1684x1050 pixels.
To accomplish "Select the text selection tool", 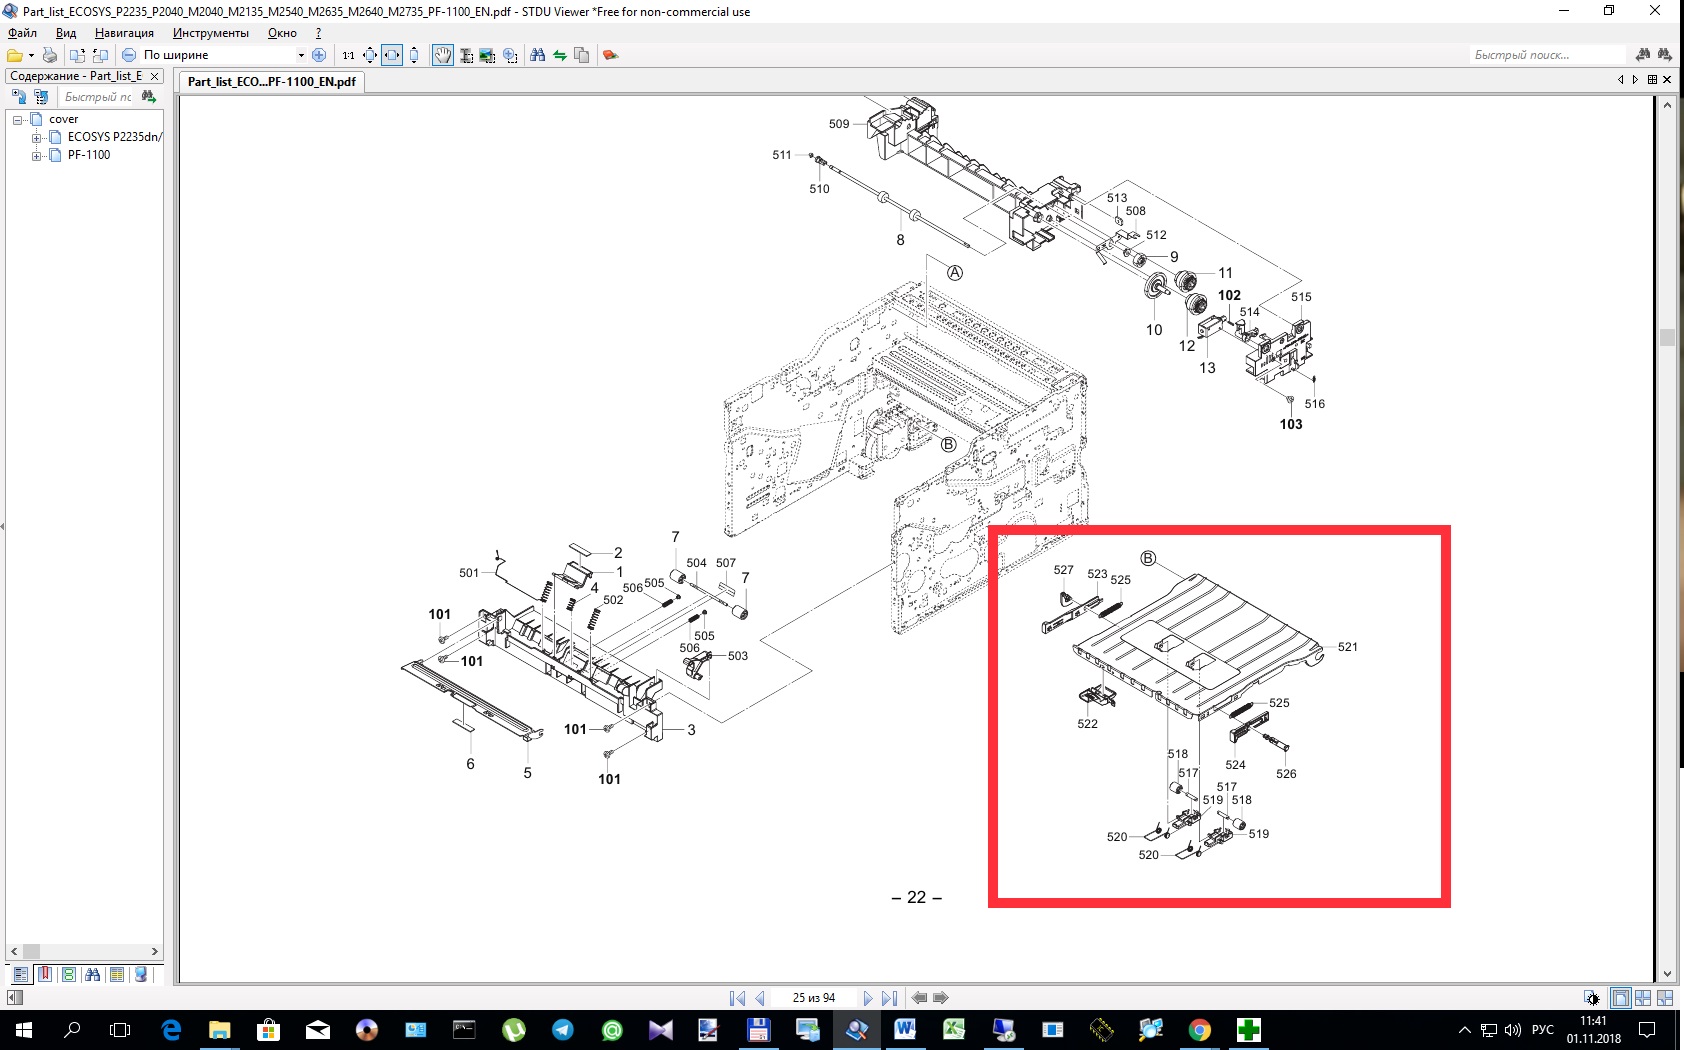I will click(x=466, y=55).
